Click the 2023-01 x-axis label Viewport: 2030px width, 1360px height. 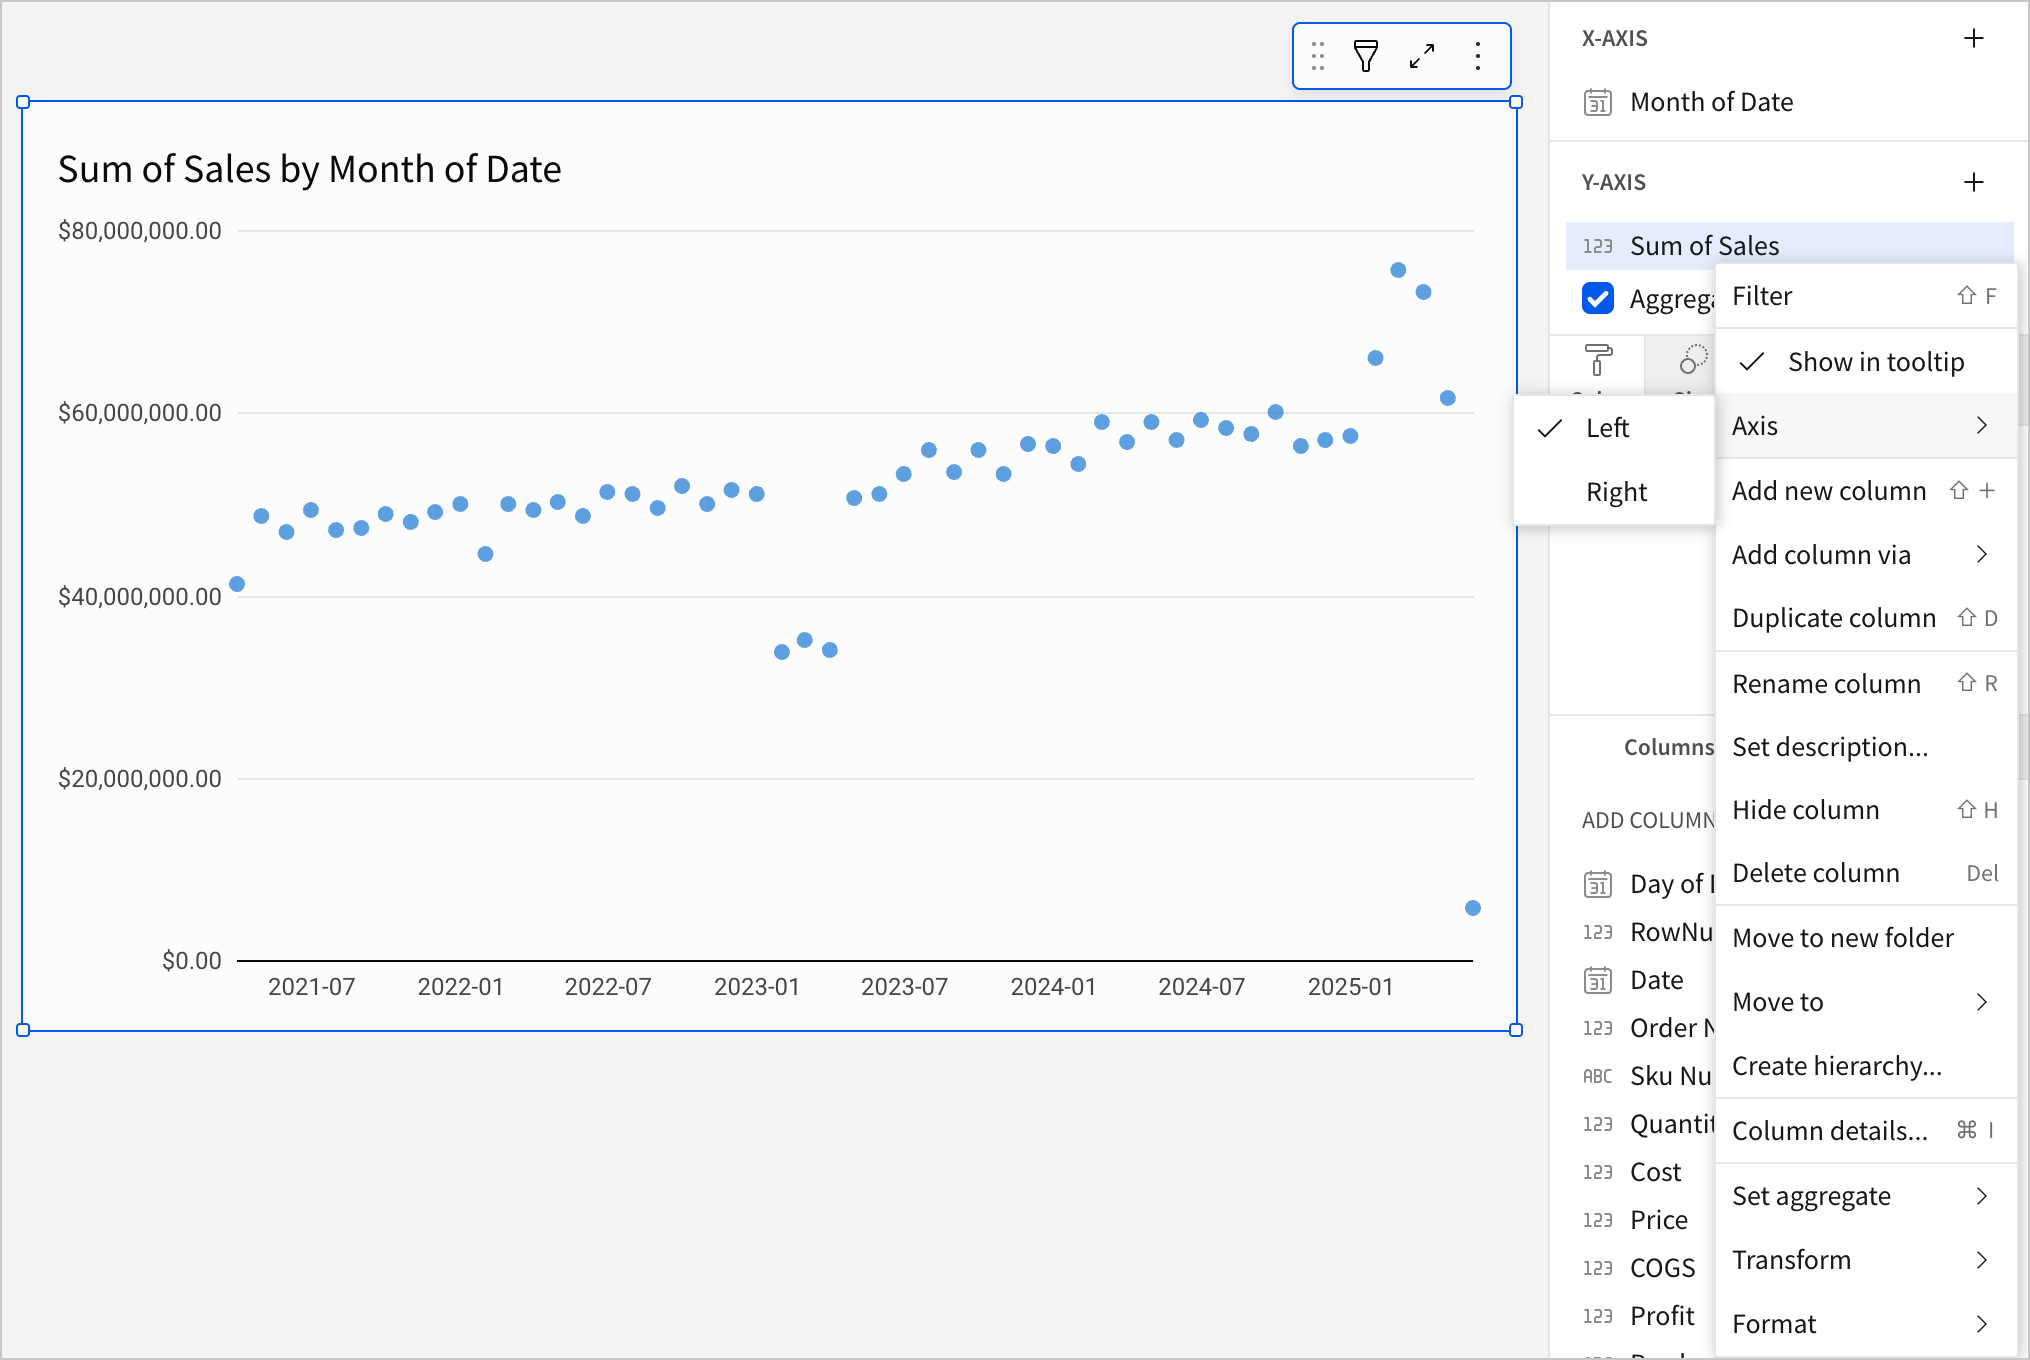756,987
